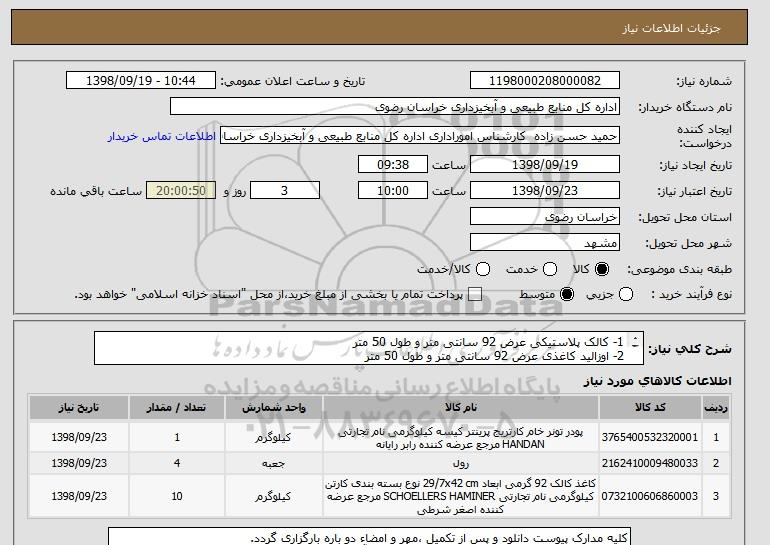
Task: Click the date 1398/09/23 in row 1
Action: [79, 437]
